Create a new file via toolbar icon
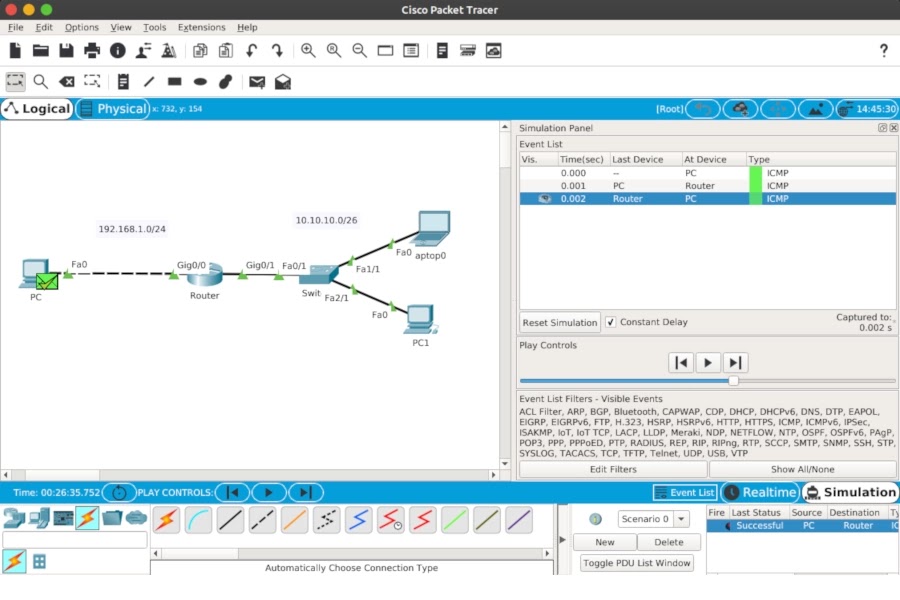This screenshot has width=900, height=600. [15, 51]
